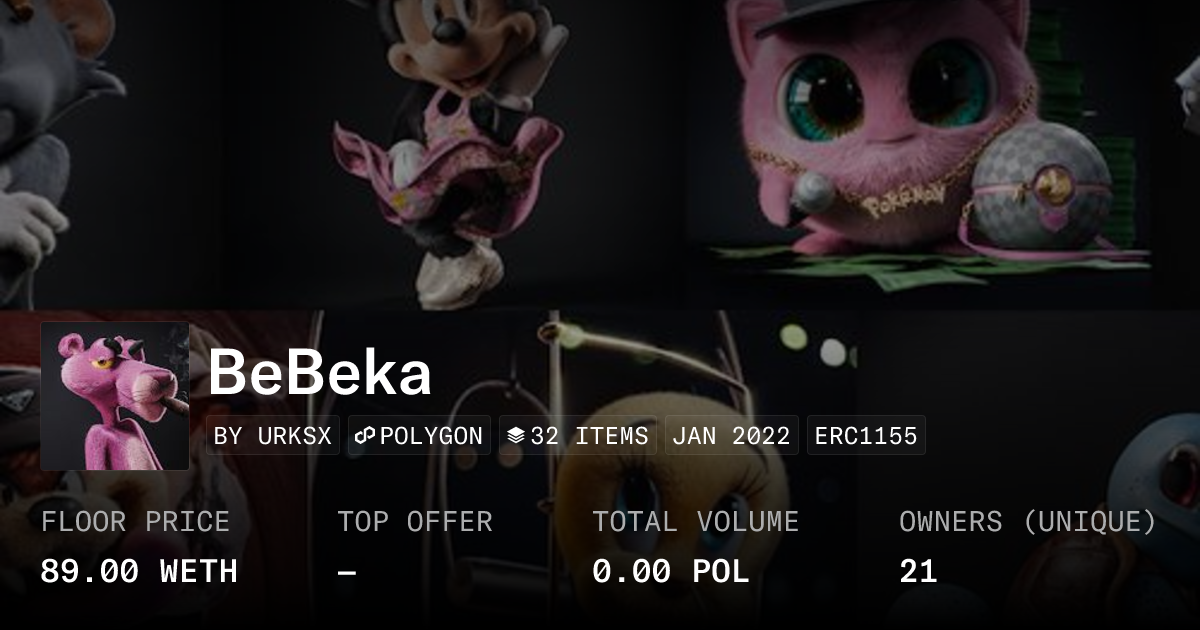Click the 32 ITEMS count text
Image resolution: width=1200 pixels, height=630 pixels.
point(589,436)
